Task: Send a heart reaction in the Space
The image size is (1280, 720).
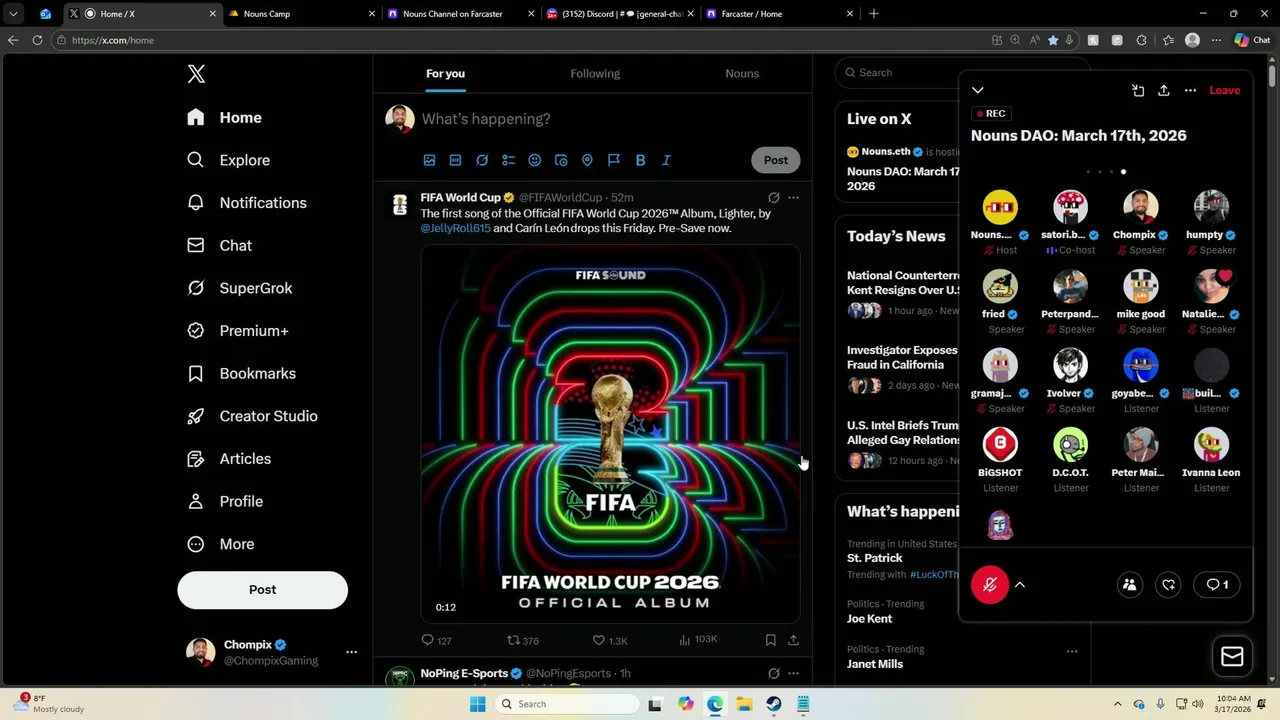Action: tap(1168, 585)
